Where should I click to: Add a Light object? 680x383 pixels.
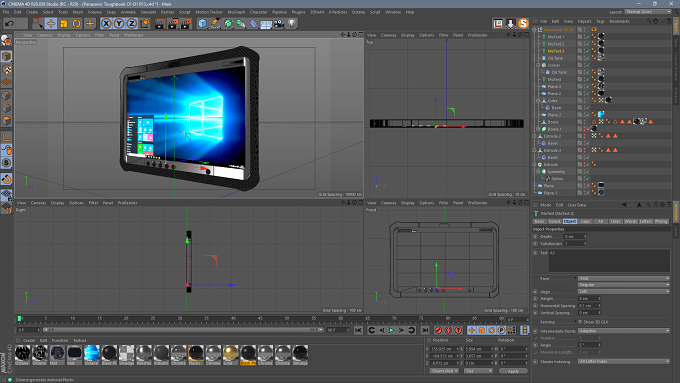pyautogui.click(x=292, y=23)
